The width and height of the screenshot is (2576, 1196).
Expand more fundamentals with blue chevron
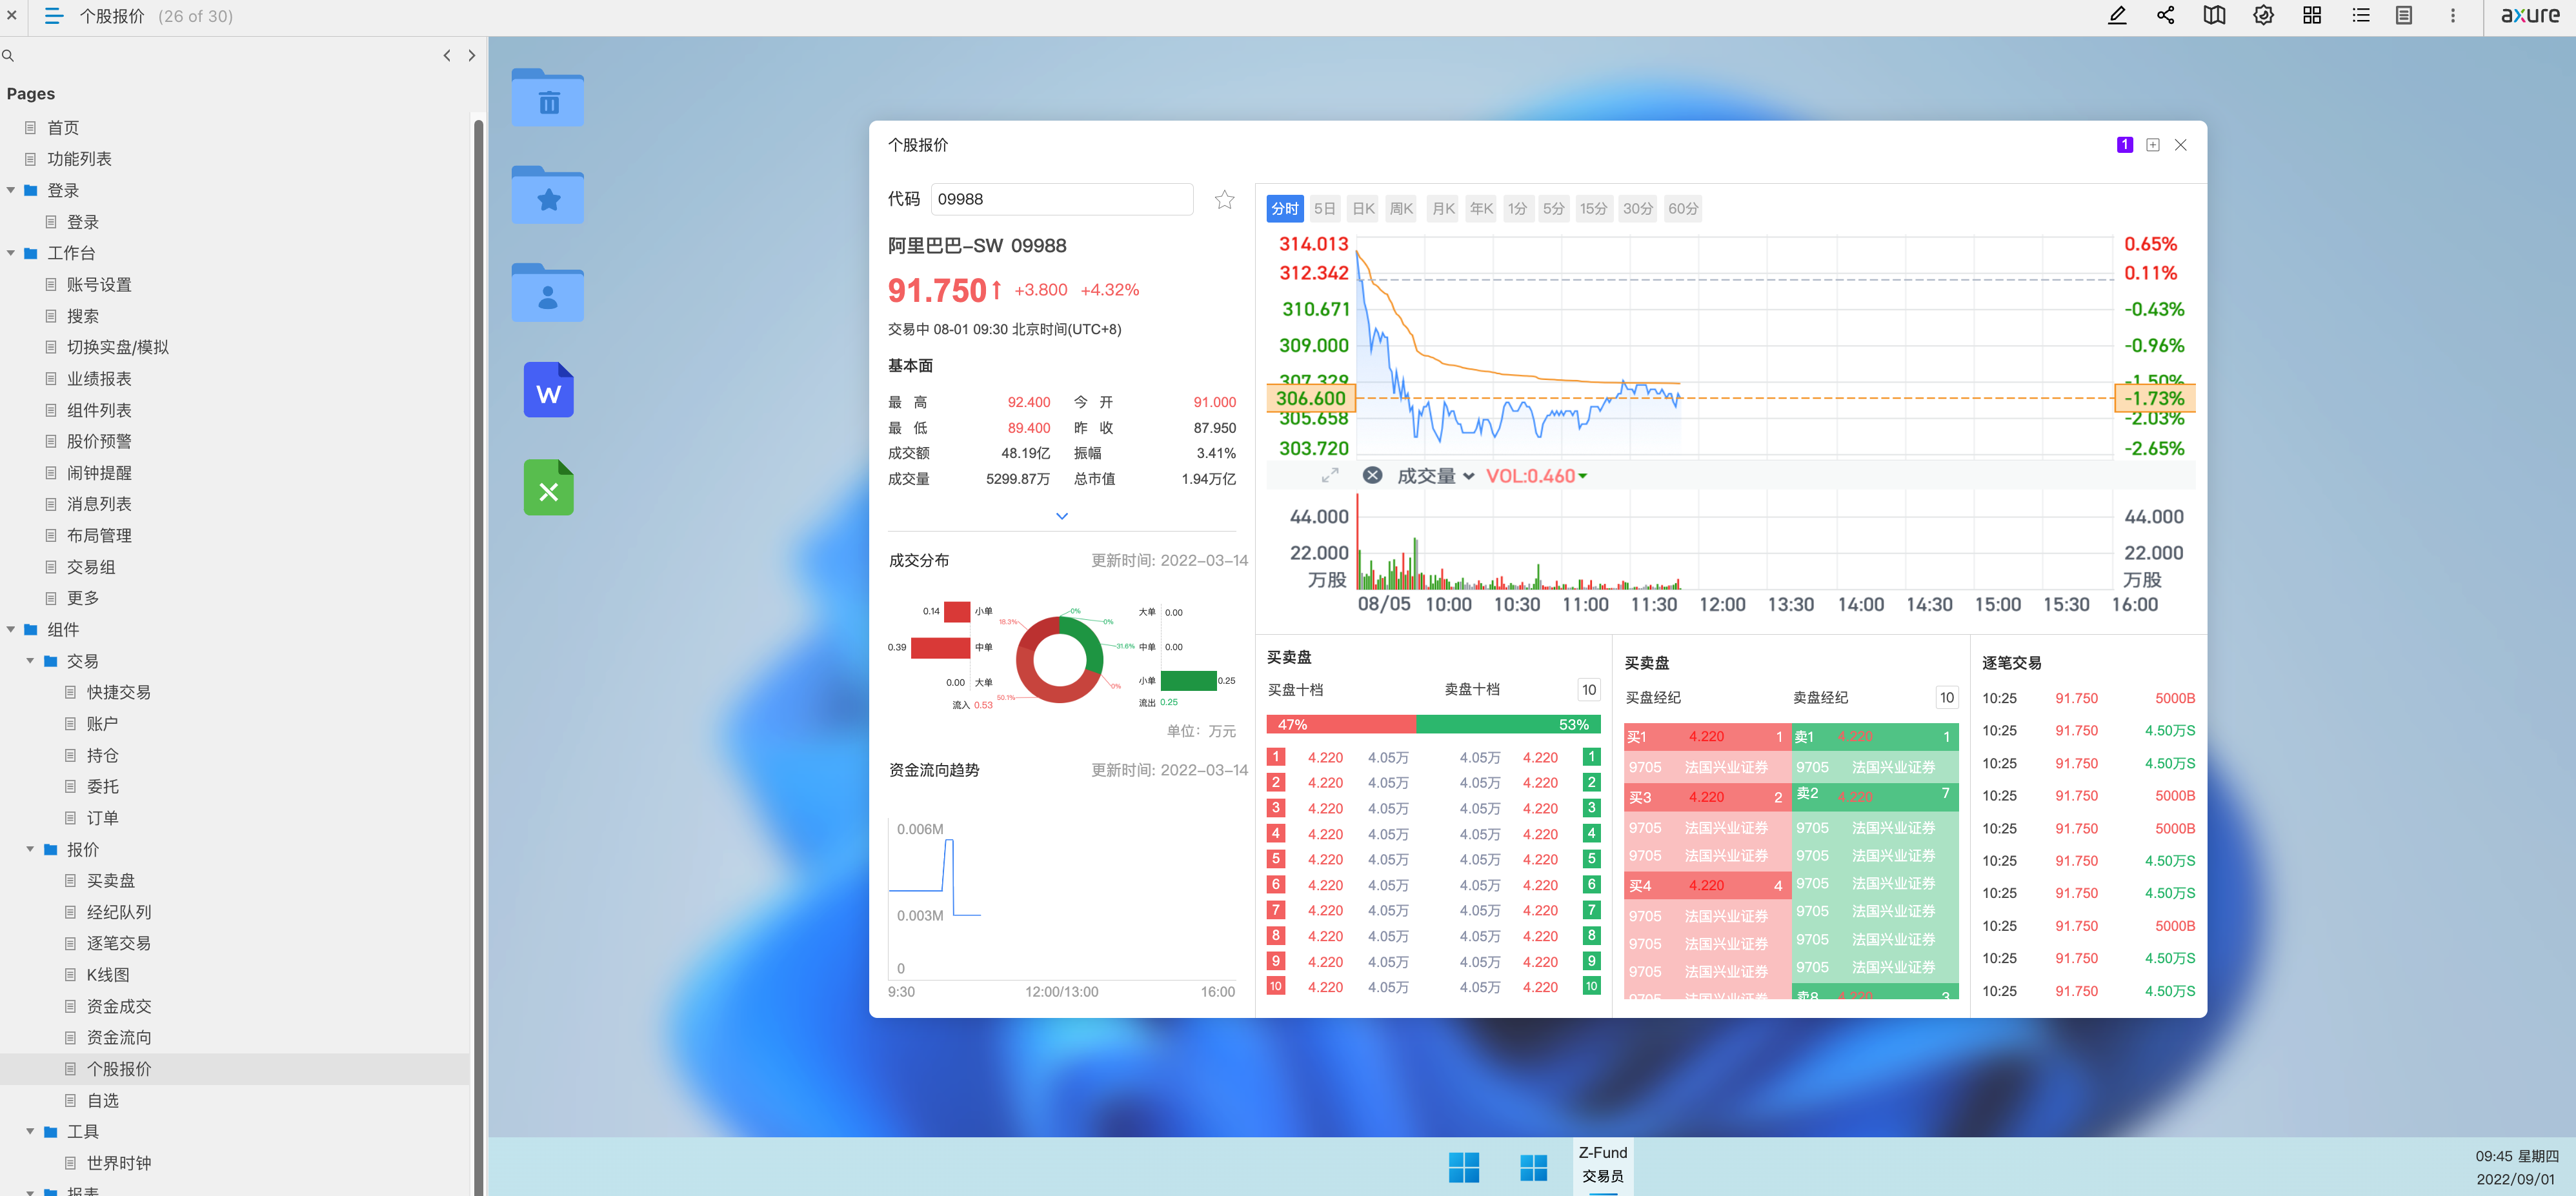click(1061, 516)
